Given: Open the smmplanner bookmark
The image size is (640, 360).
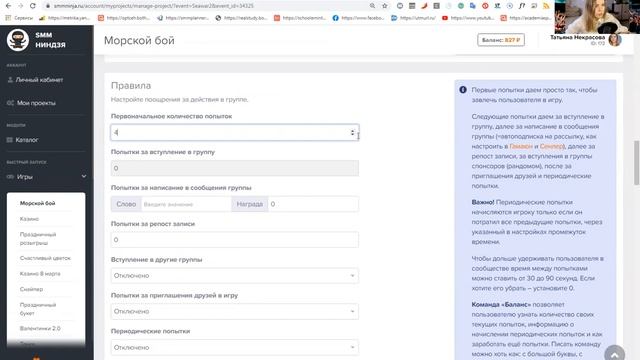Looking at the screenshot, I should click(x=183, y=18).
